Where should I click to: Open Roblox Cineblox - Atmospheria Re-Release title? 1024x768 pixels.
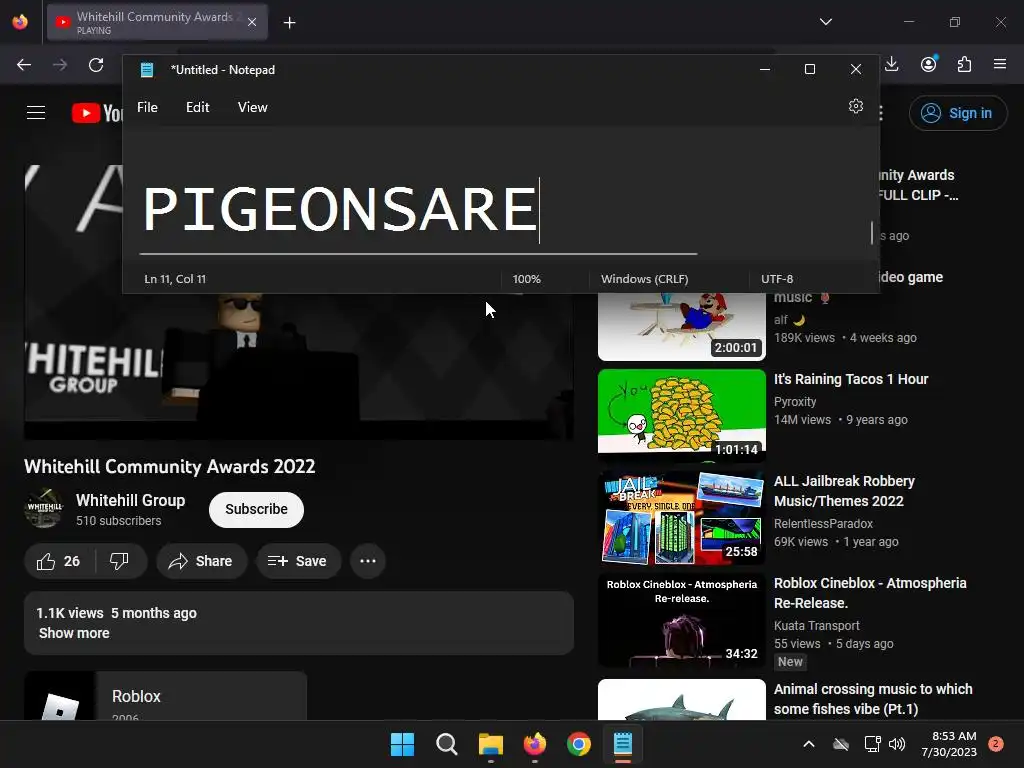pyautogui.click(x=870, y=593)
